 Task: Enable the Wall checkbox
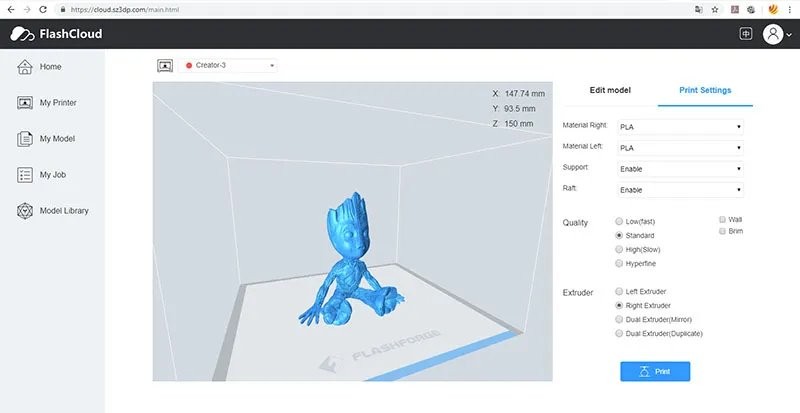(723, 219)
